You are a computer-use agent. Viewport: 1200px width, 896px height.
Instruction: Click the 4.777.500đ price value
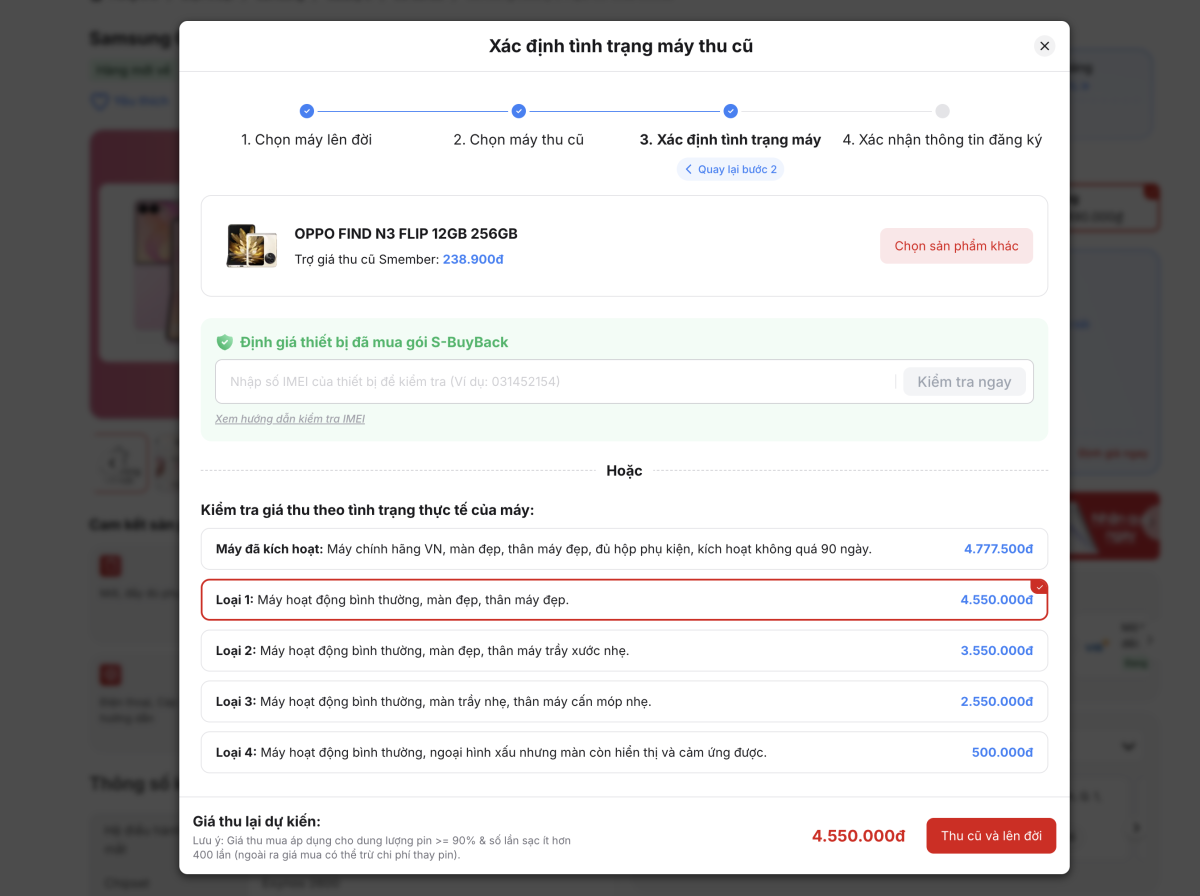998,549
